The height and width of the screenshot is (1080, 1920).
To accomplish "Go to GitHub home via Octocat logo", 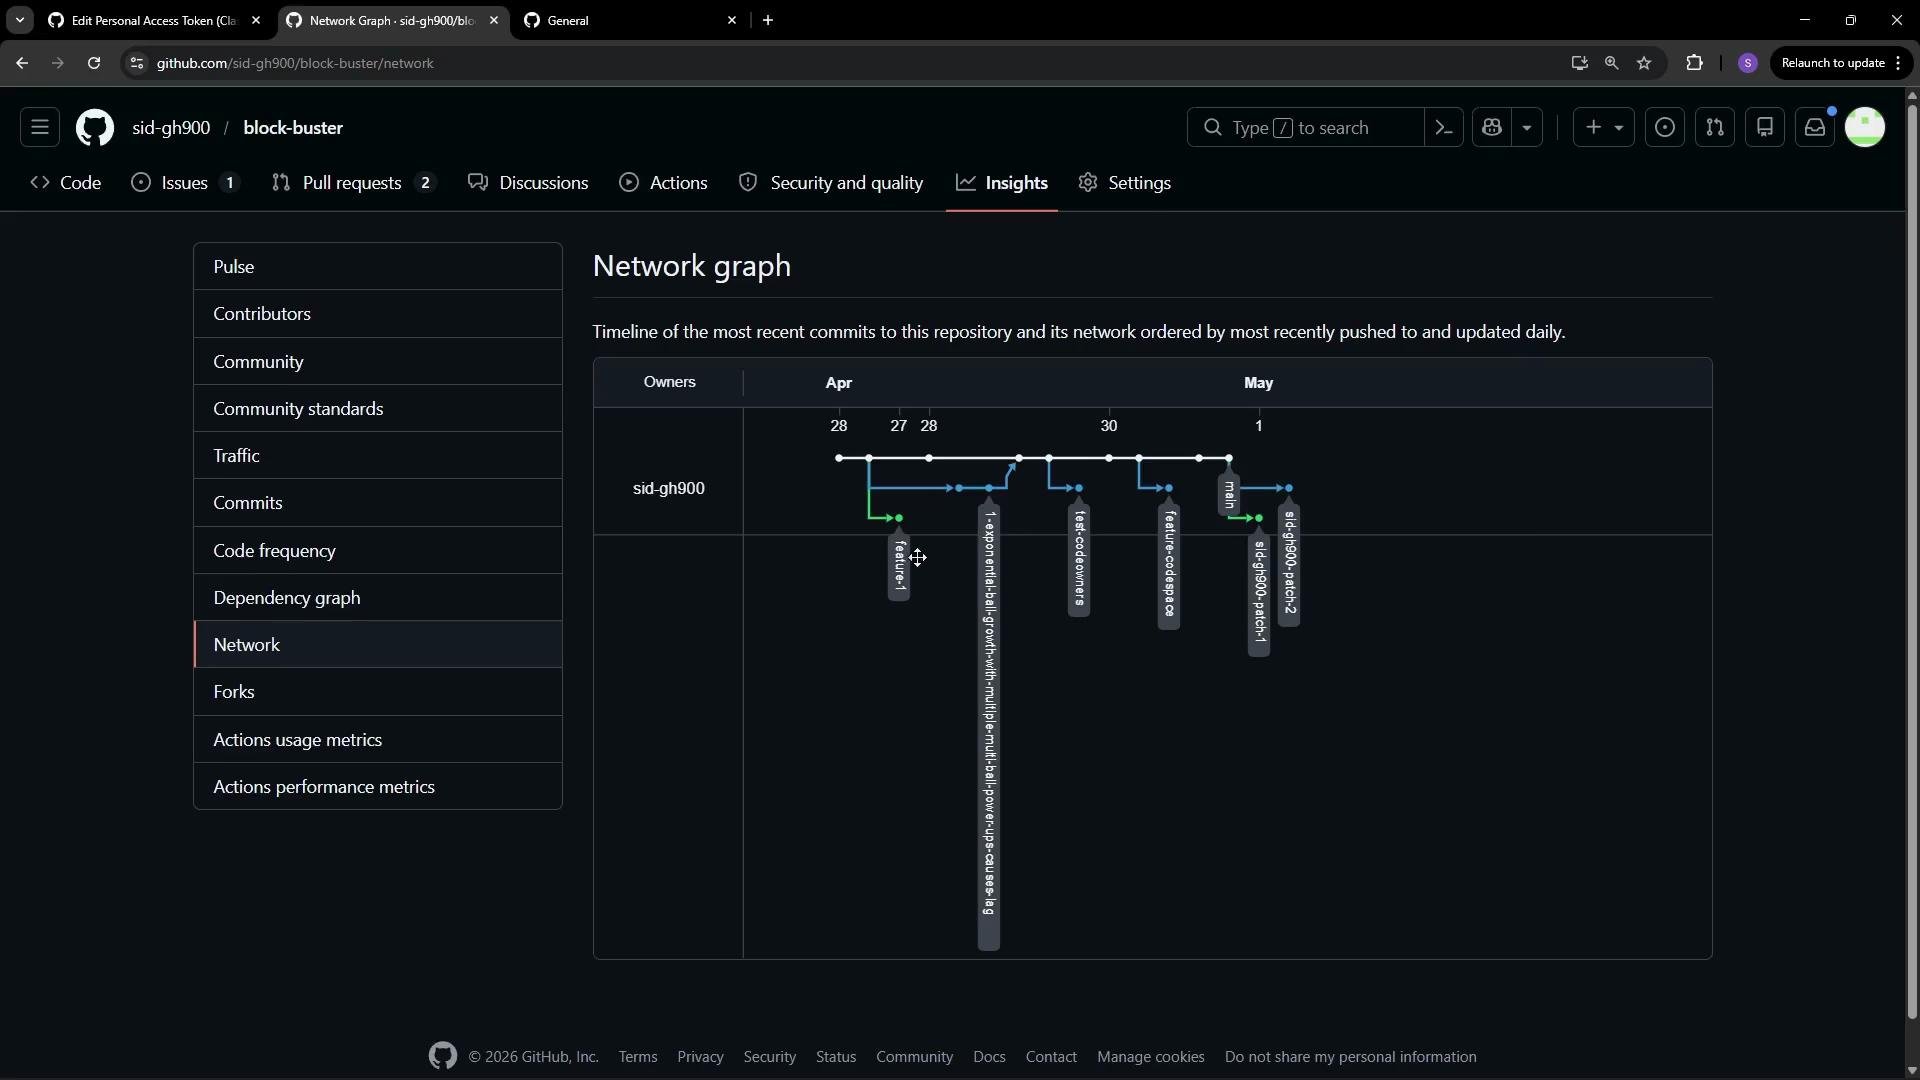I will coord(95,127).
